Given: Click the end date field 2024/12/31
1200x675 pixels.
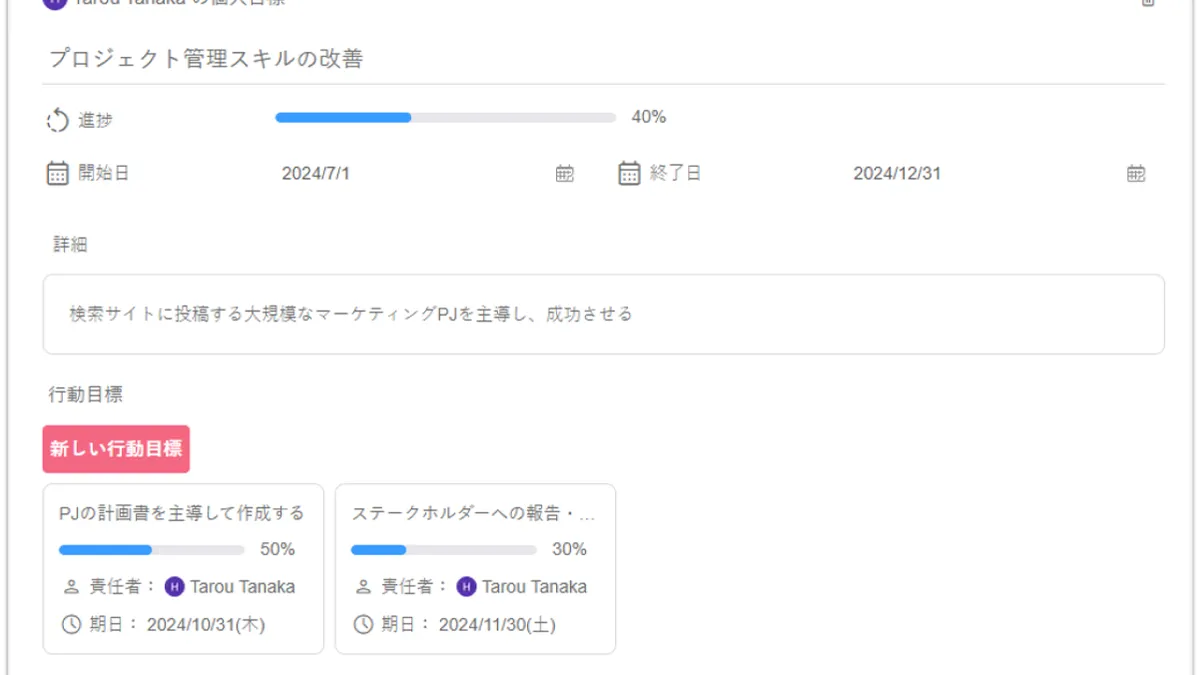Looking at the screenshot, I should pyautogui.click(x=998, y=174).
